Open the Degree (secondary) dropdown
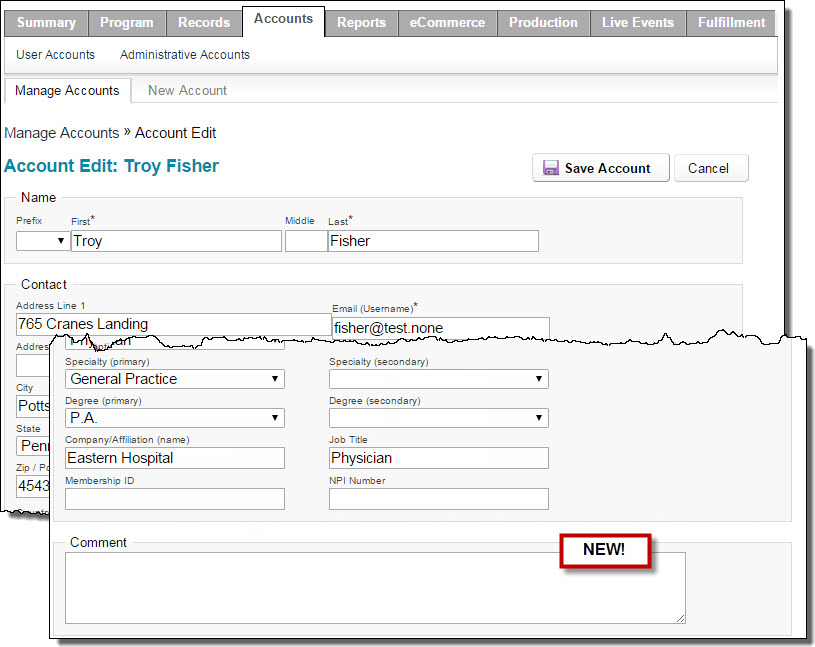The height and width of the screenshot is (647, 815). click(439, 418)
